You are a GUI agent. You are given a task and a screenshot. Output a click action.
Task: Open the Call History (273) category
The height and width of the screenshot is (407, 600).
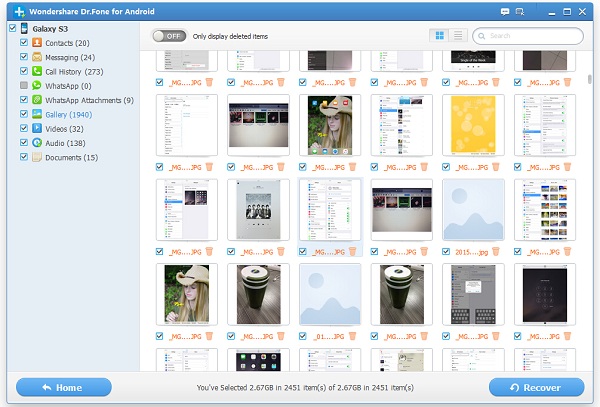[74, 72]
